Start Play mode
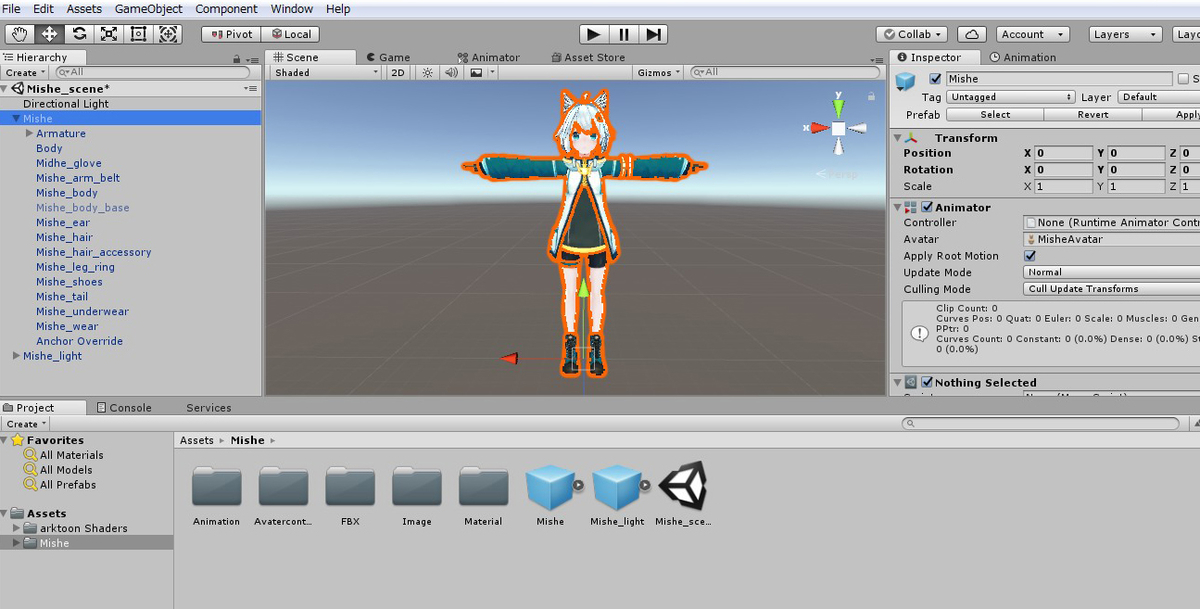1200x609 pixels. (x=594, y=34)
